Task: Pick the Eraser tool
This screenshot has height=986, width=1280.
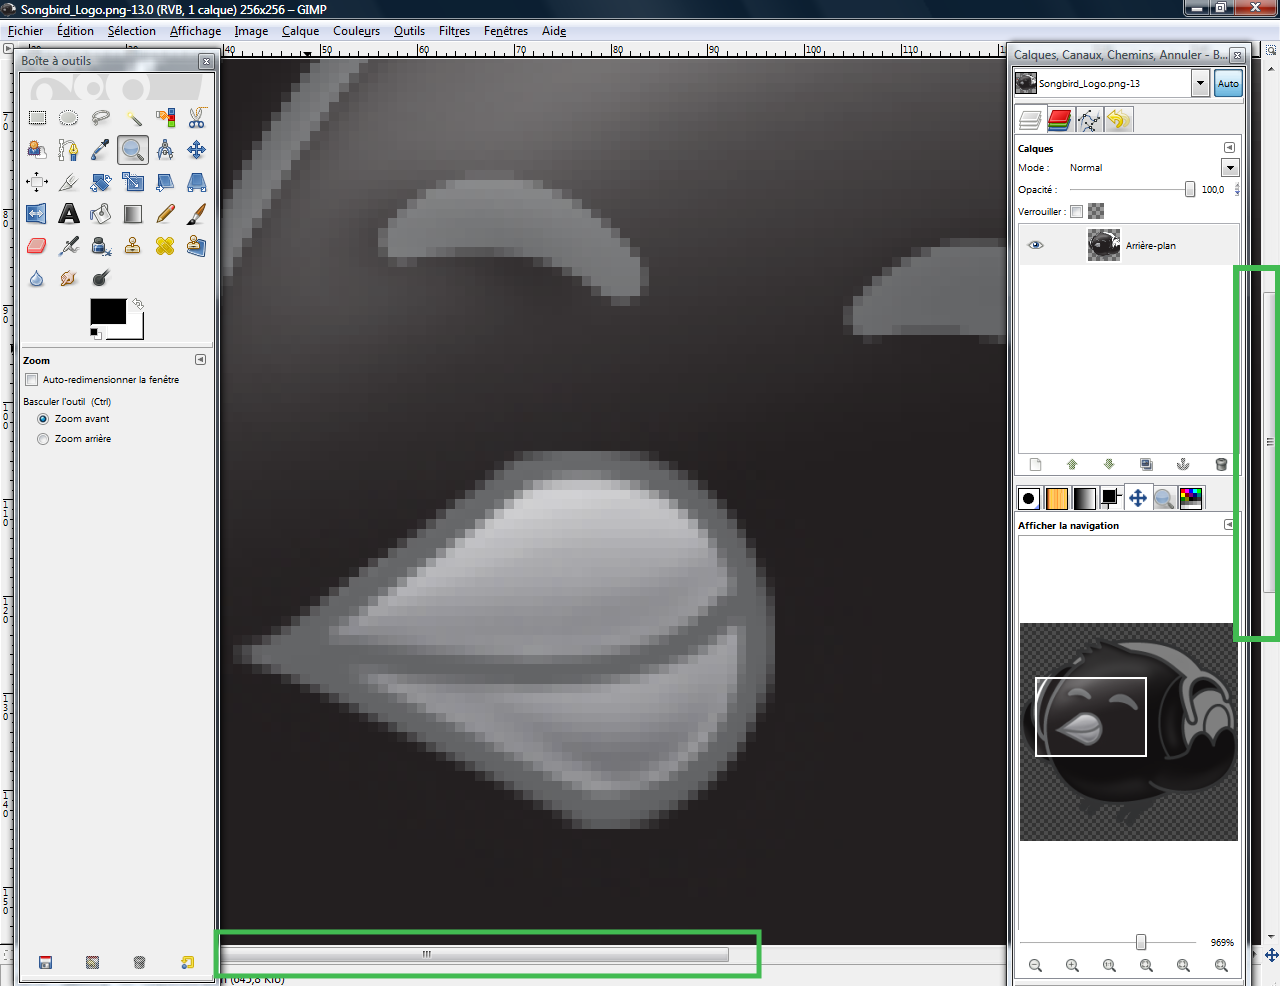Action: (37, 246)
